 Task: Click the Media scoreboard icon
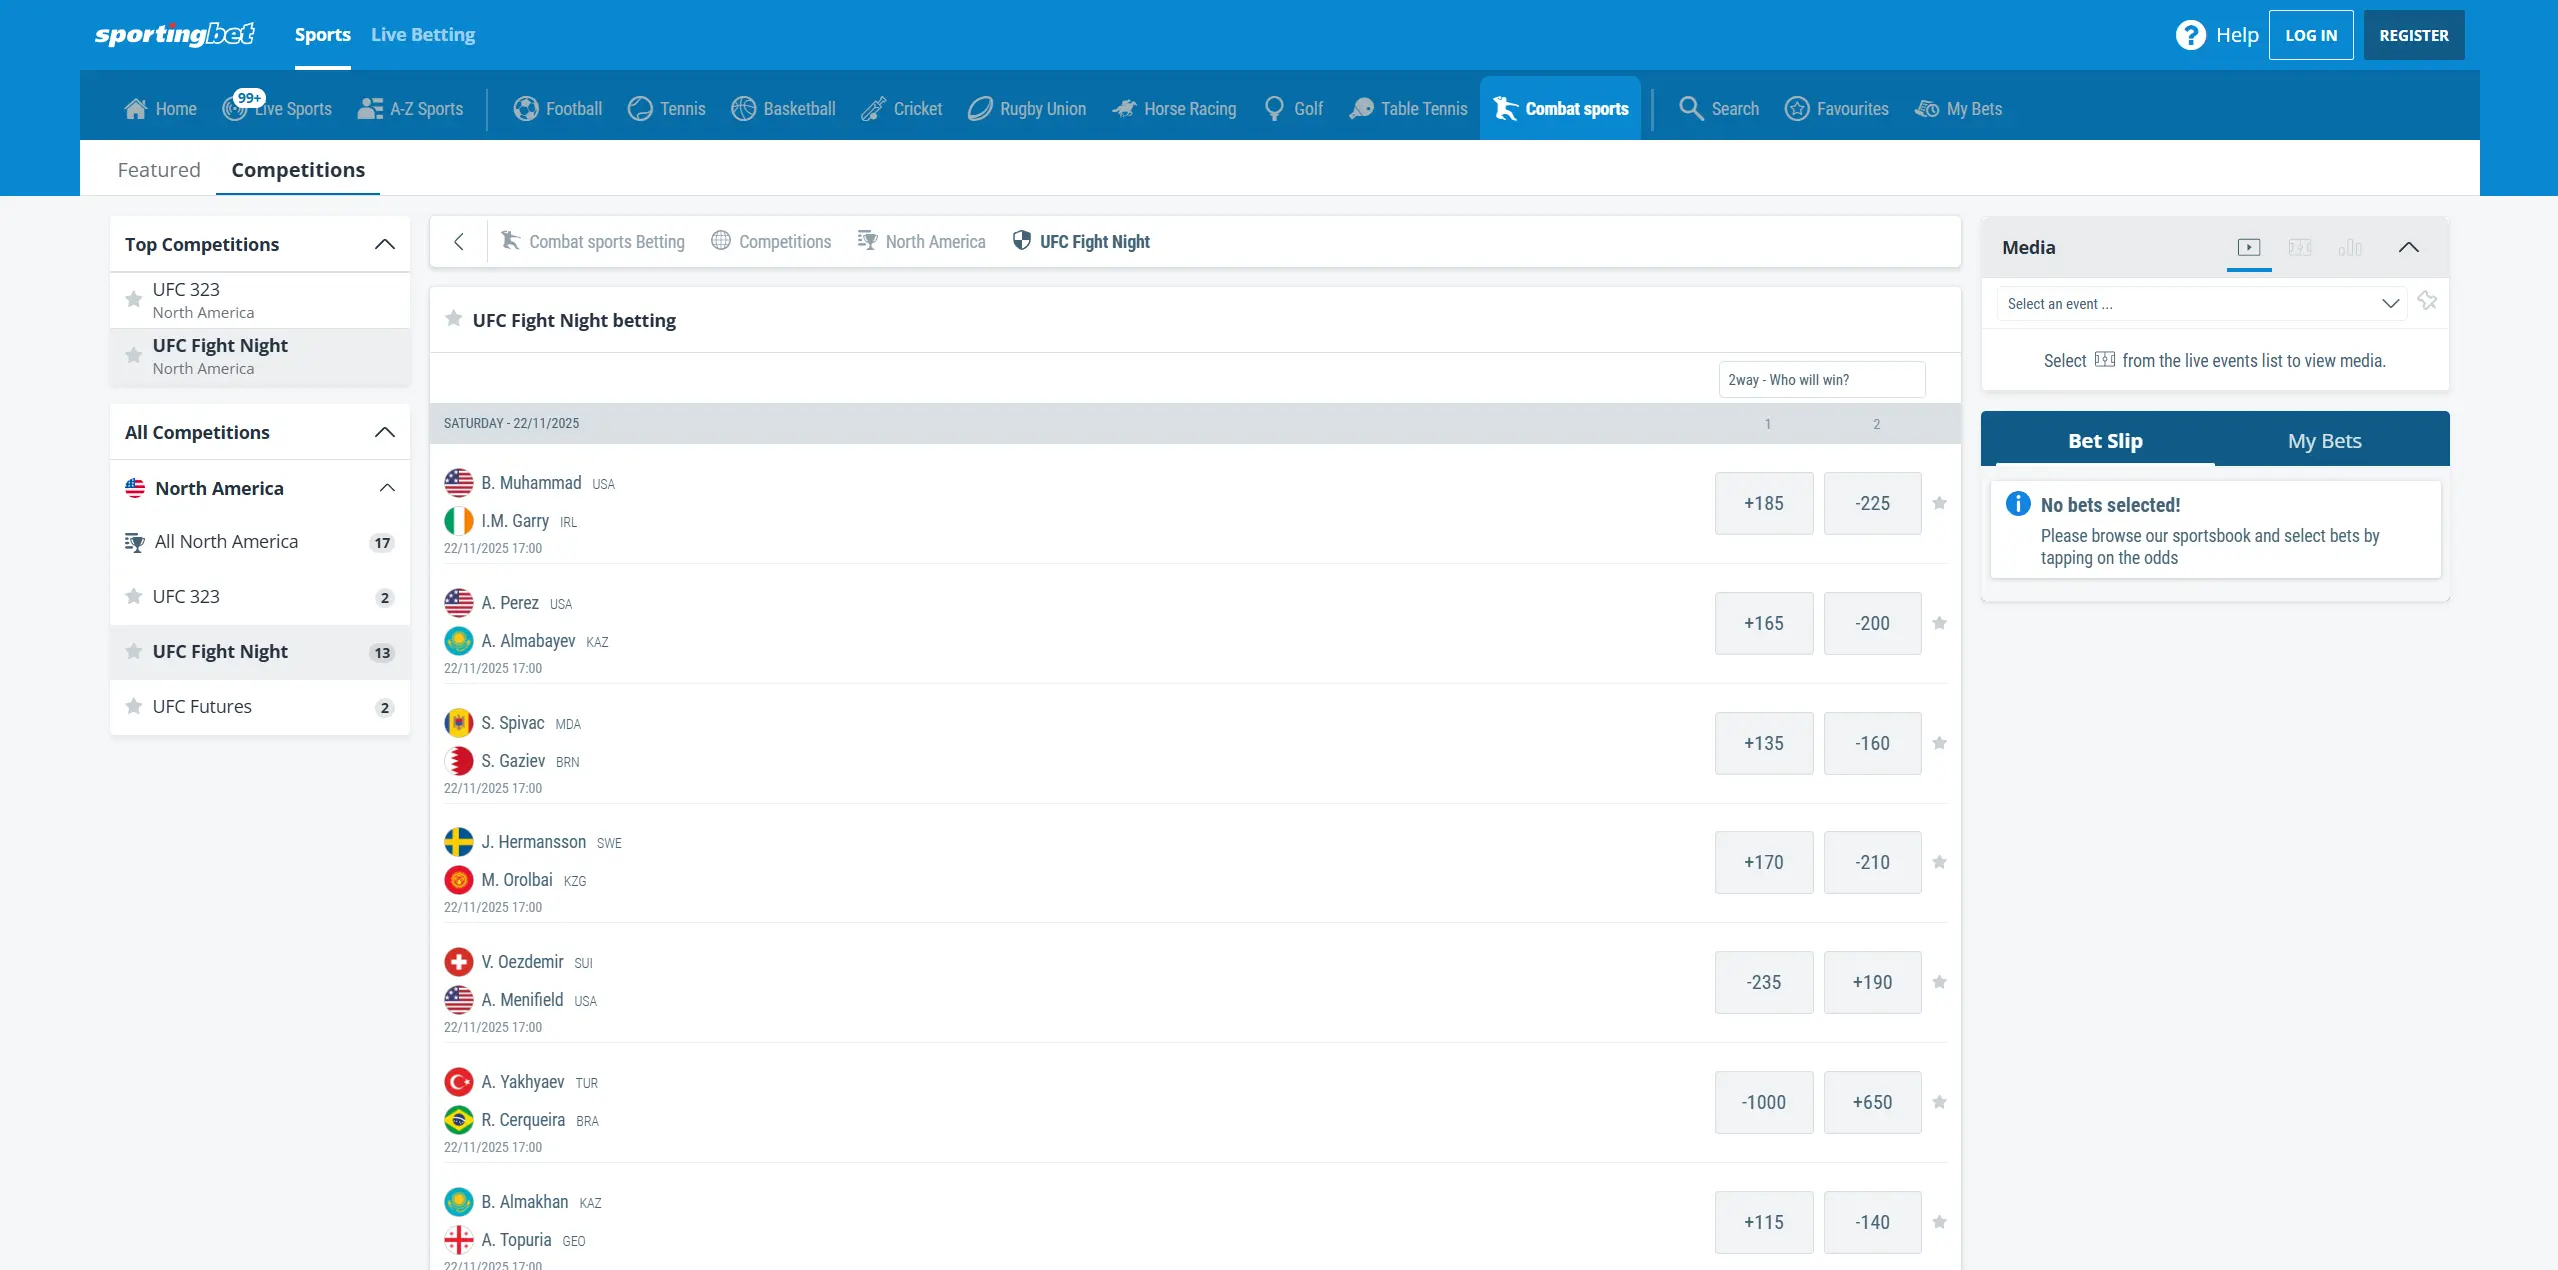[x=2300, y=247]
